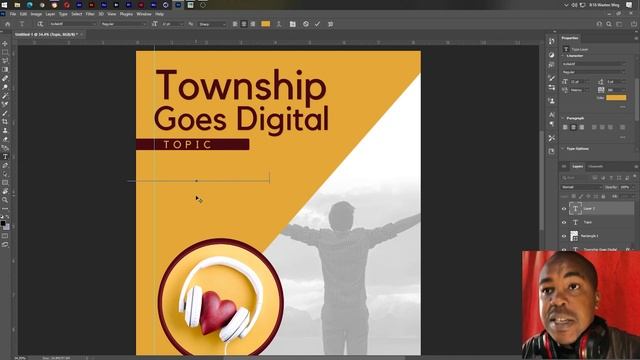Open Photoshop search magnifier top right
The width and height of the screenshot is (640, 360).
(609, 24)
